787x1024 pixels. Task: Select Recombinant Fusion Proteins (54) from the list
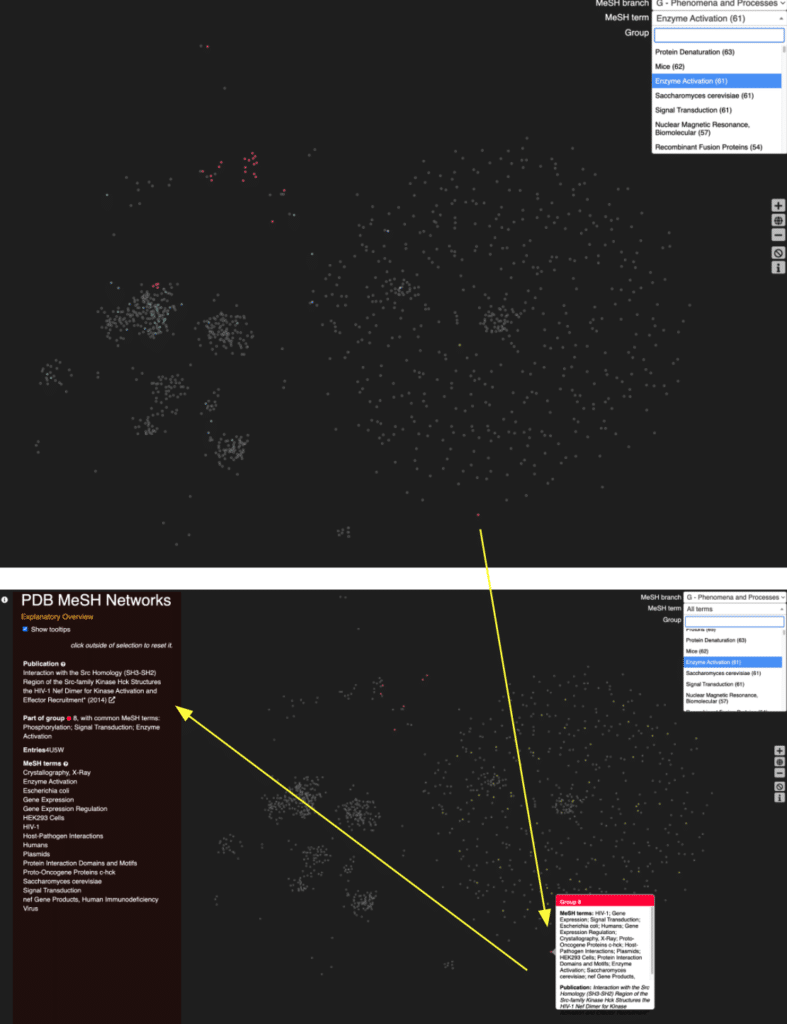tap(709, 147)
